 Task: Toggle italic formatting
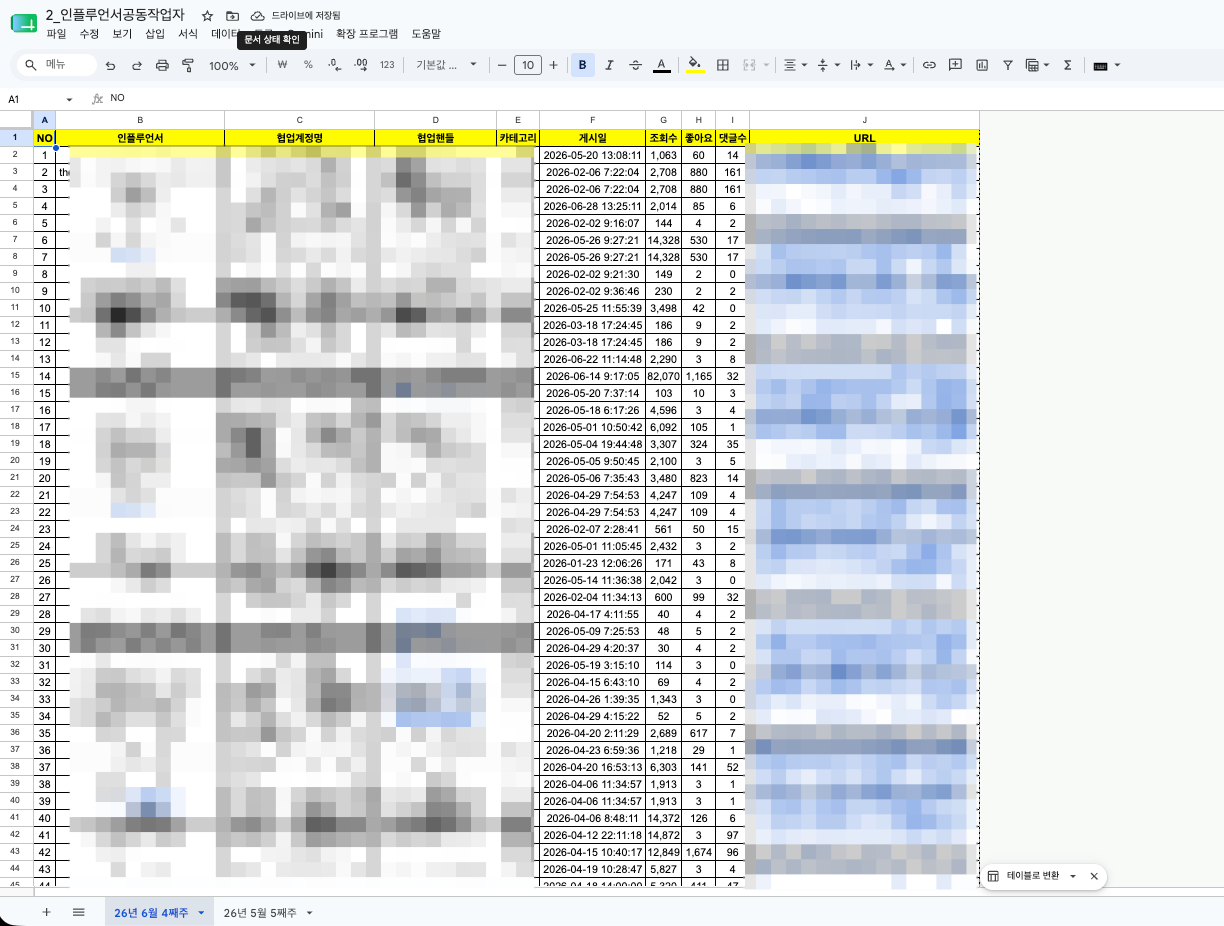(x=609, y=65)
